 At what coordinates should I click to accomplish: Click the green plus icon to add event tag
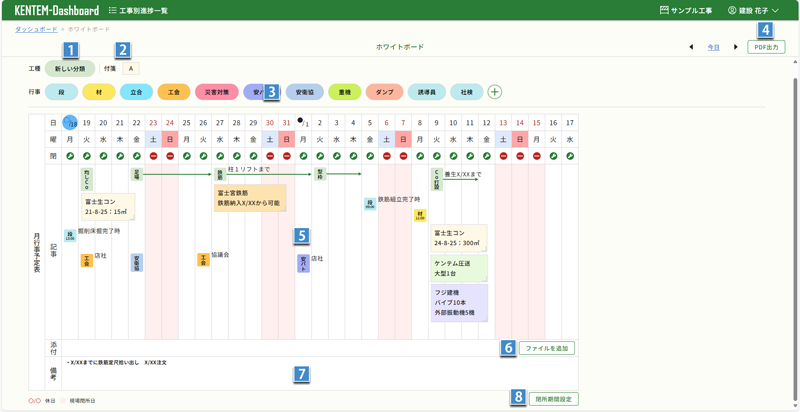click(x=494, y=92)
